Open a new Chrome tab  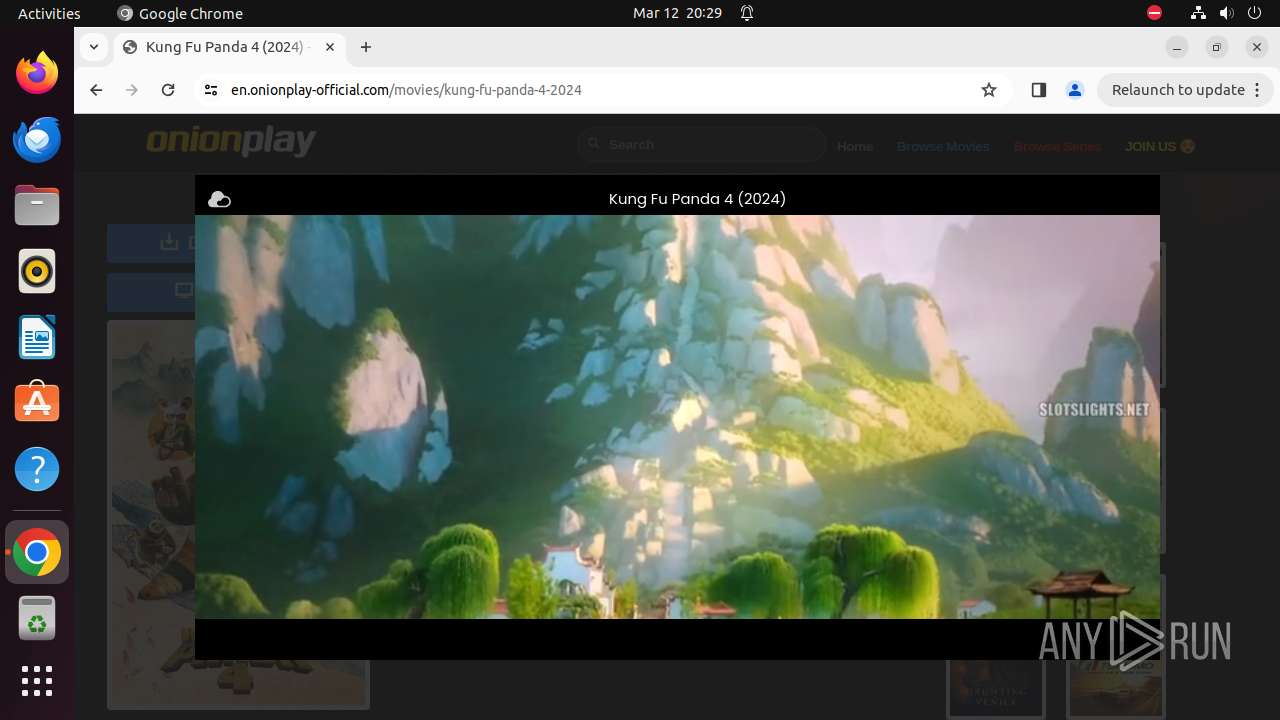366,47
